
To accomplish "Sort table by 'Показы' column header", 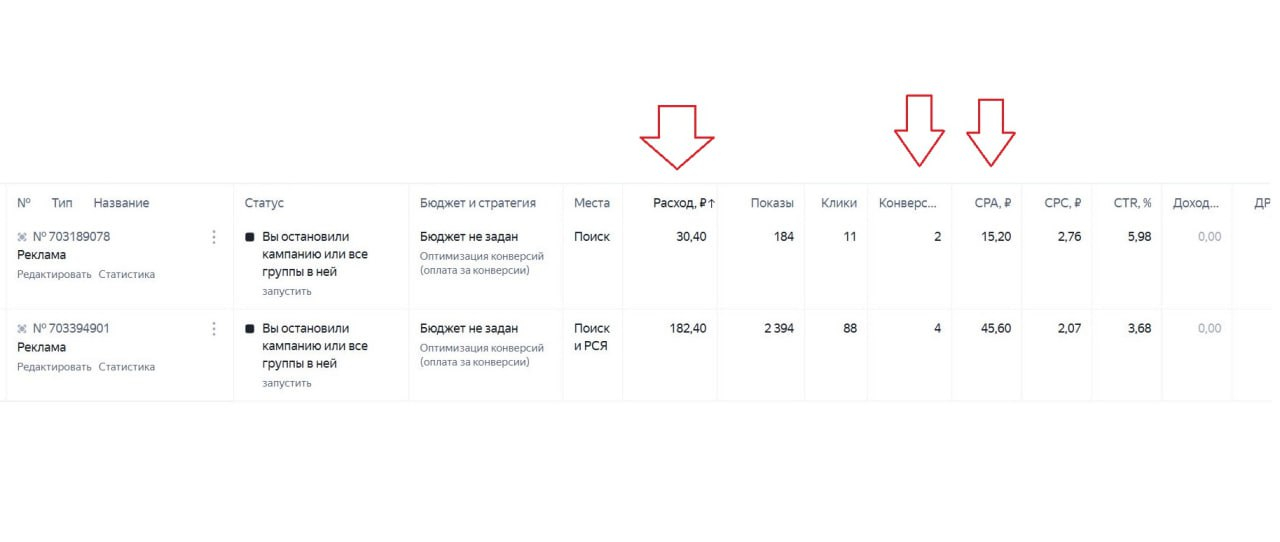I will click(772, 203).
